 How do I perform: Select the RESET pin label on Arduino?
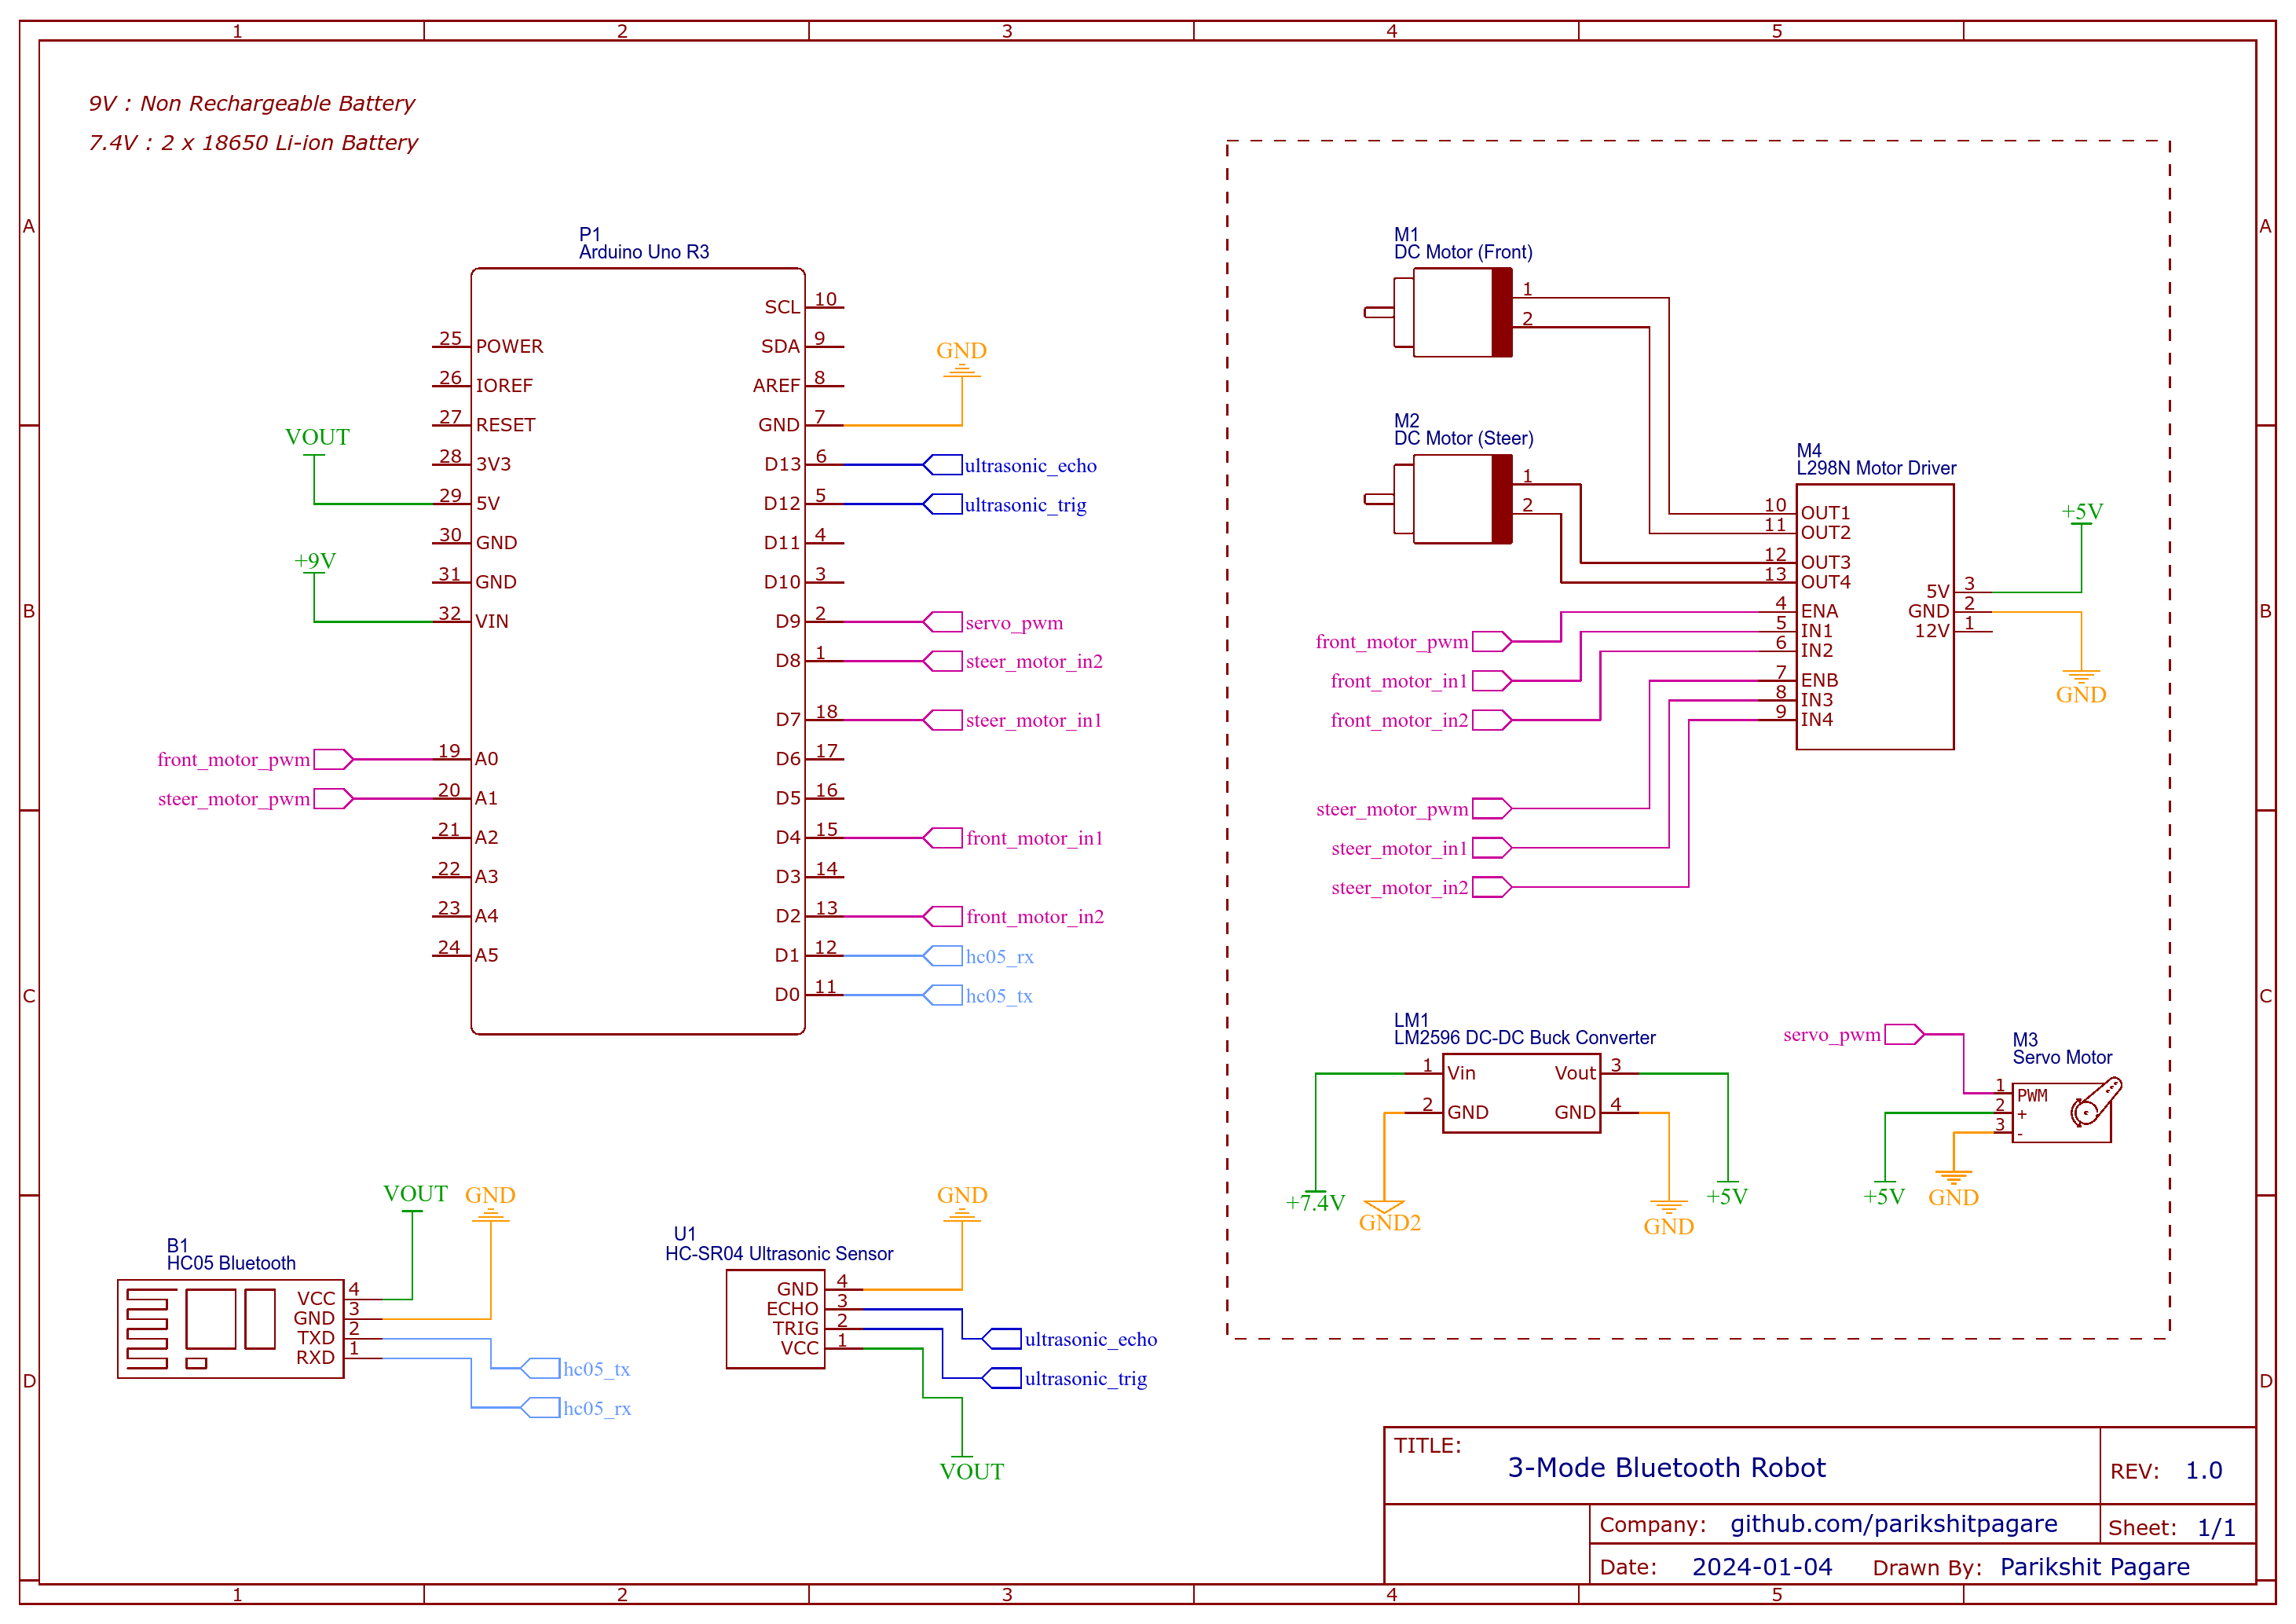[x=505, y=425]
